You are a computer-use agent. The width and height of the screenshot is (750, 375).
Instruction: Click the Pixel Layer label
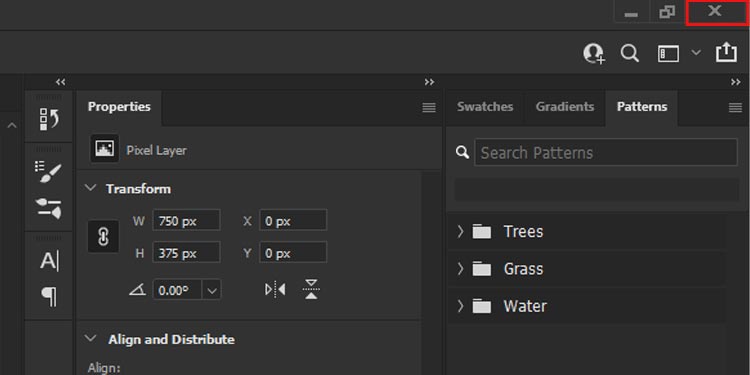coord(156,151)
